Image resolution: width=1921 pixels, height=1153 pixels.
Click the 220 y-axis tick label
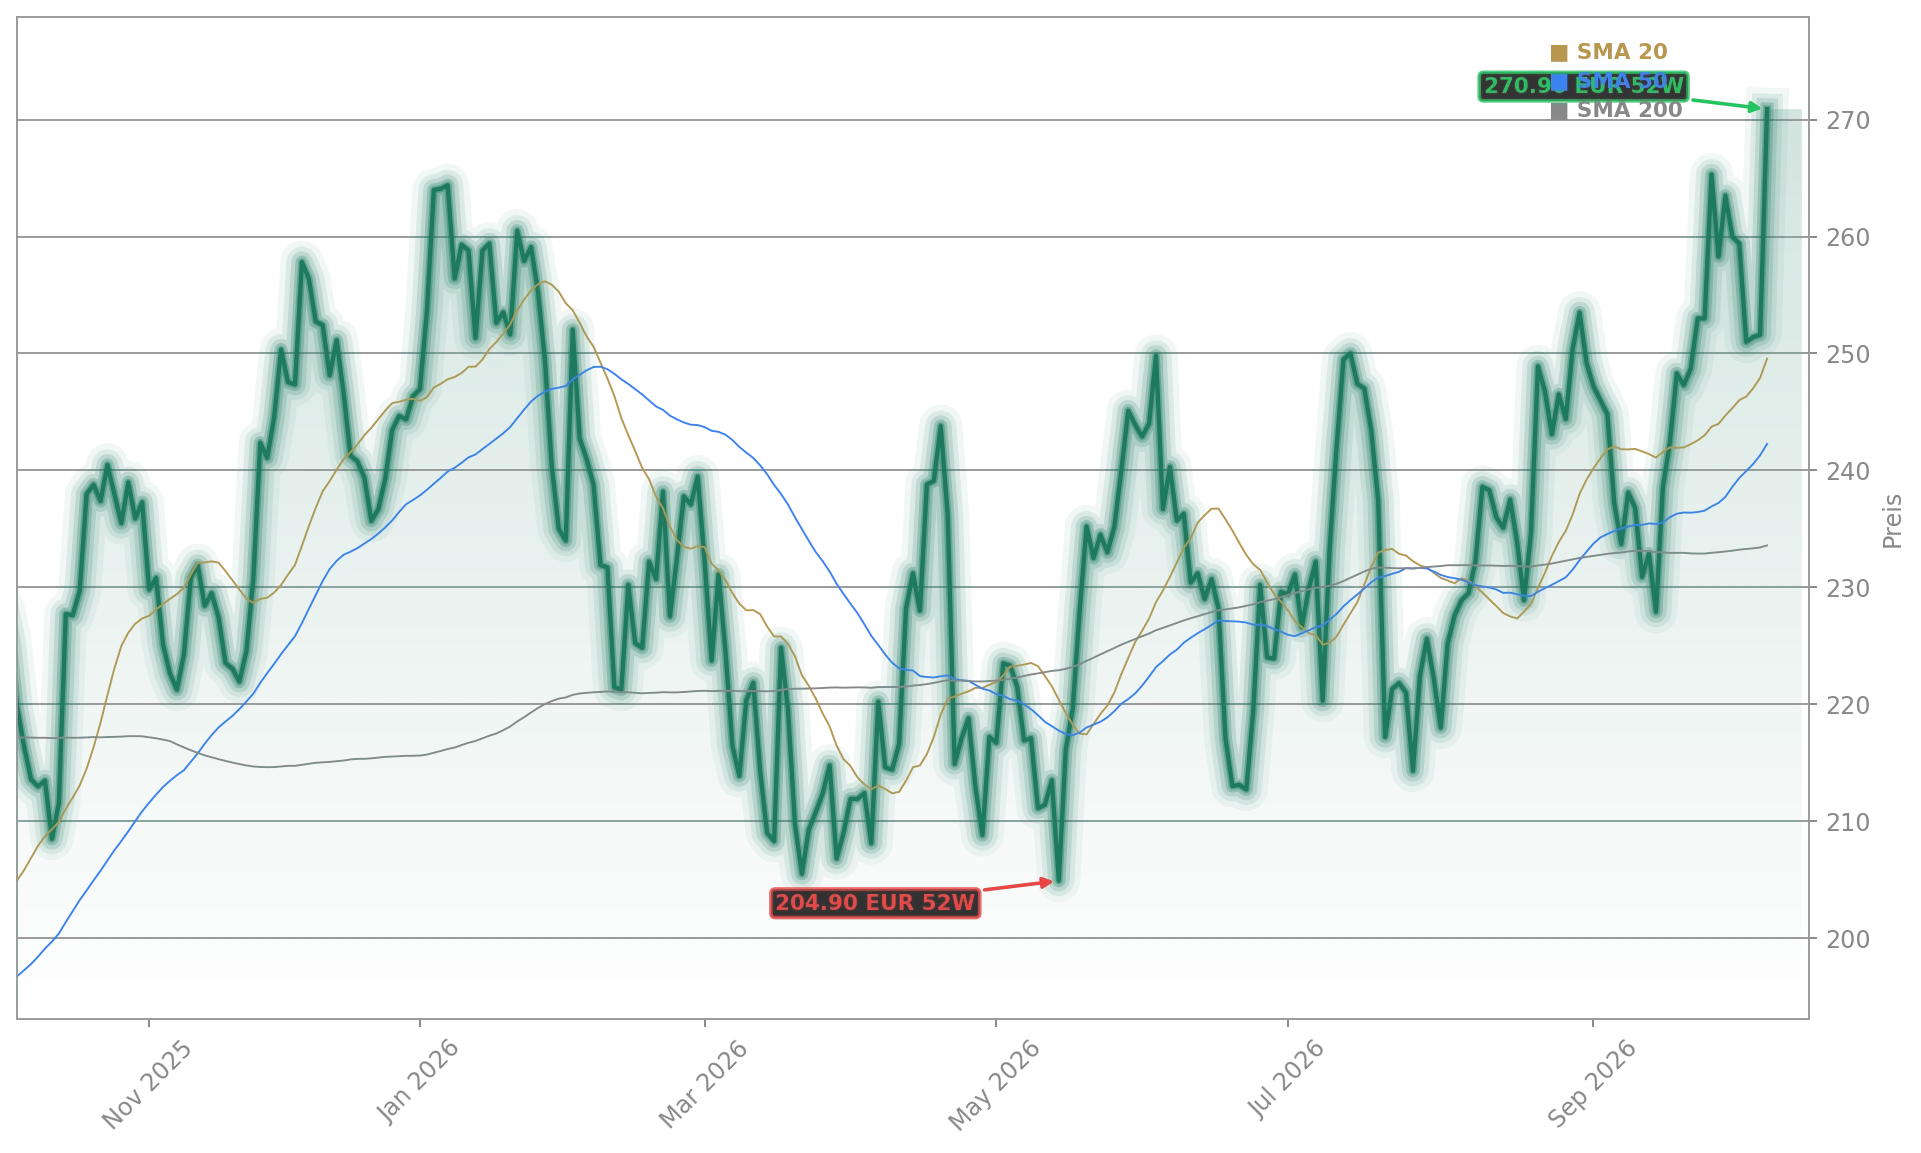pos(1848,705)
